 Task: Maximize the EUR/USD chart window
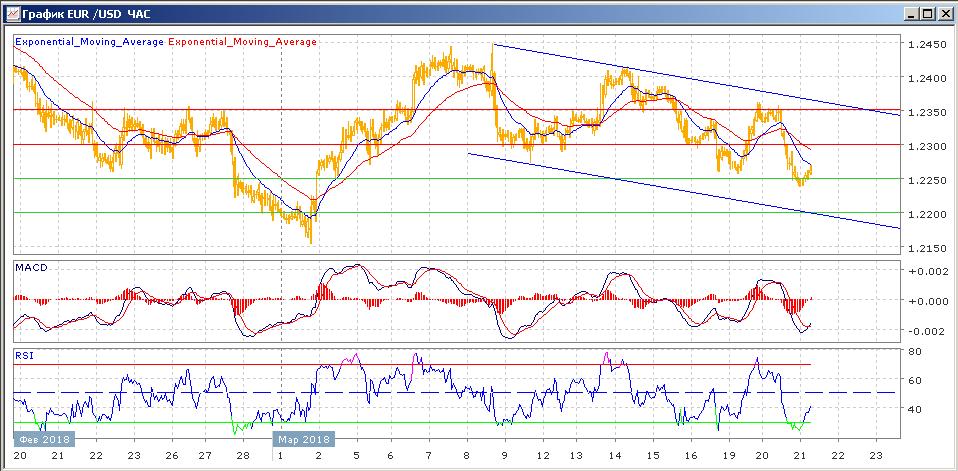pyautogui.click(x=927, y=13)
